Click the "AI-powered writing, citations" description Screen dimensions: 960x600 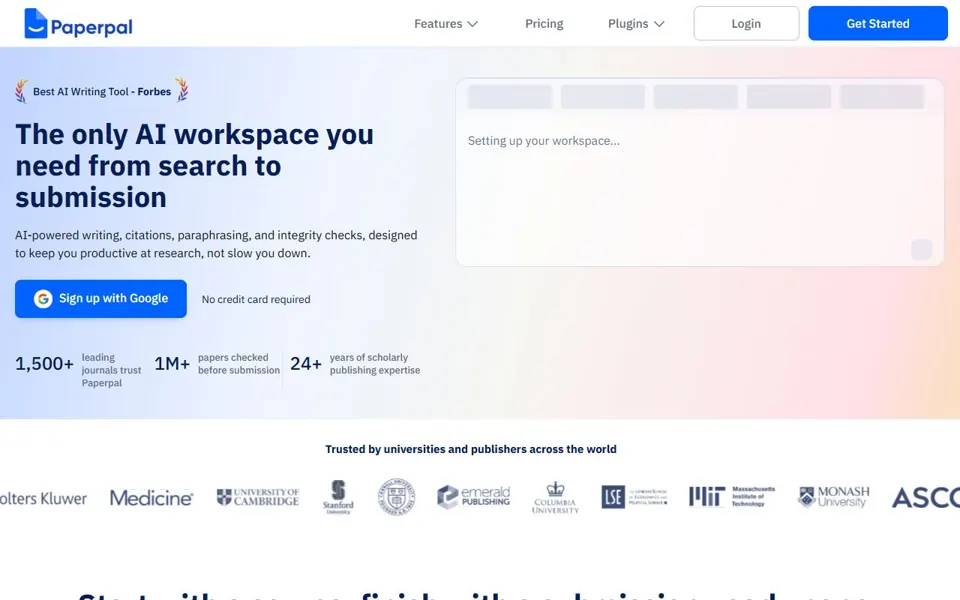(x=216, y=244)
